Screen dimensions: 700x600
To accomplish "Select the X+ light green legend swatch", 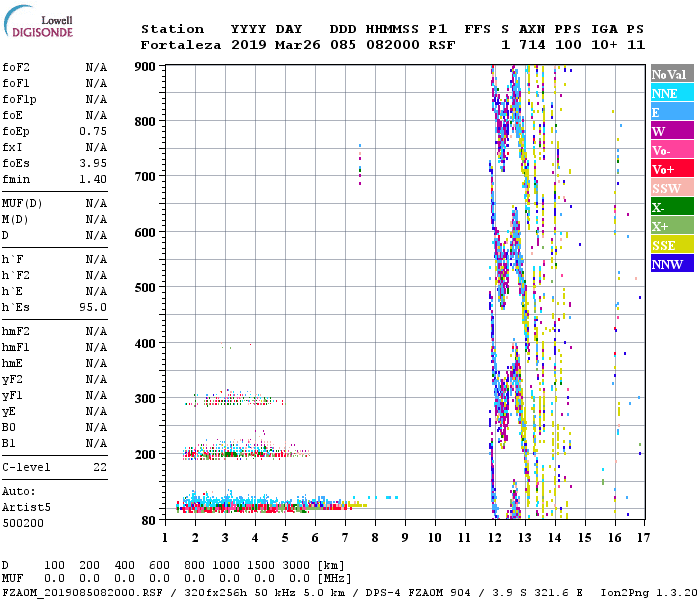I will 672,226.
